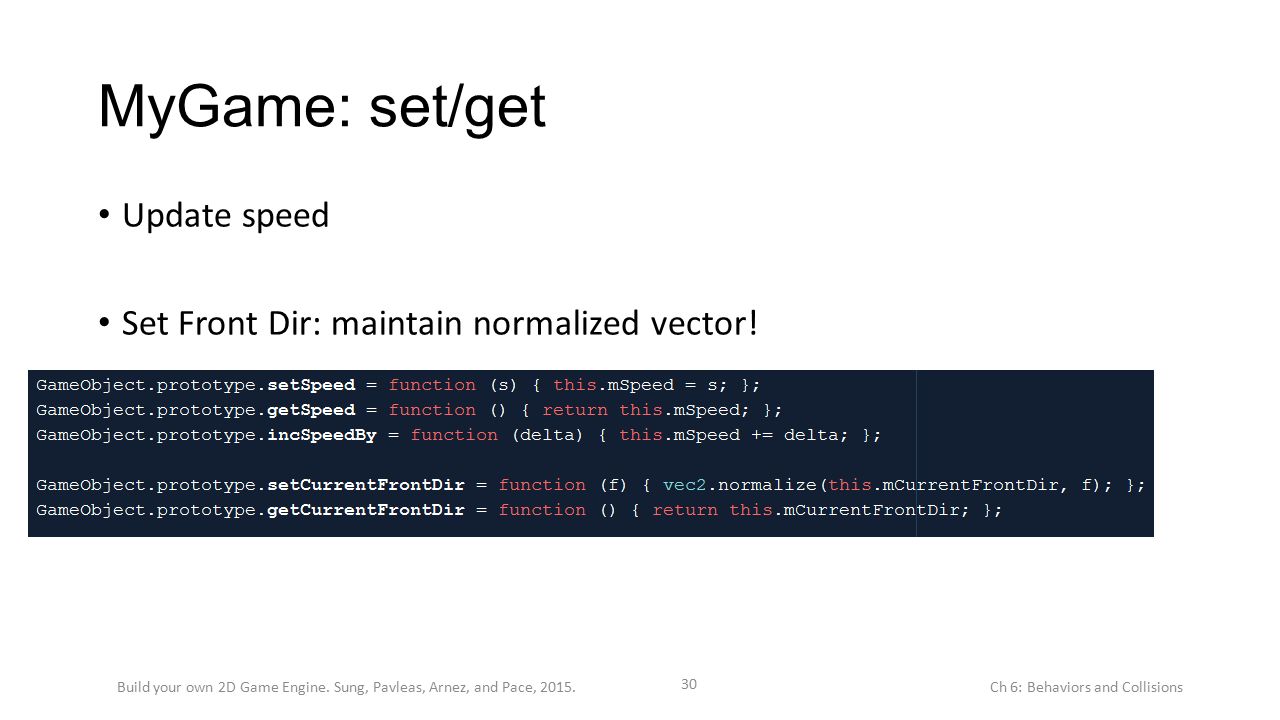
Task: Select the 'Update speed' bullet text
Action: (225, 215)
